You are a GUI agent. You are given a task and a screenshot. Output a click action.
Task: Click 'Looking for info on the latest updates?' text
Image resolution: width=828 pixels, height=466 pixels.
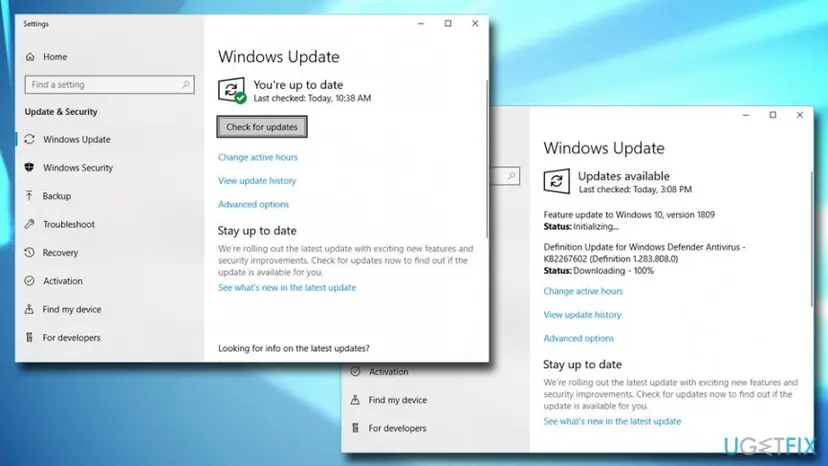pyautogui.click(x=294, y=348)
